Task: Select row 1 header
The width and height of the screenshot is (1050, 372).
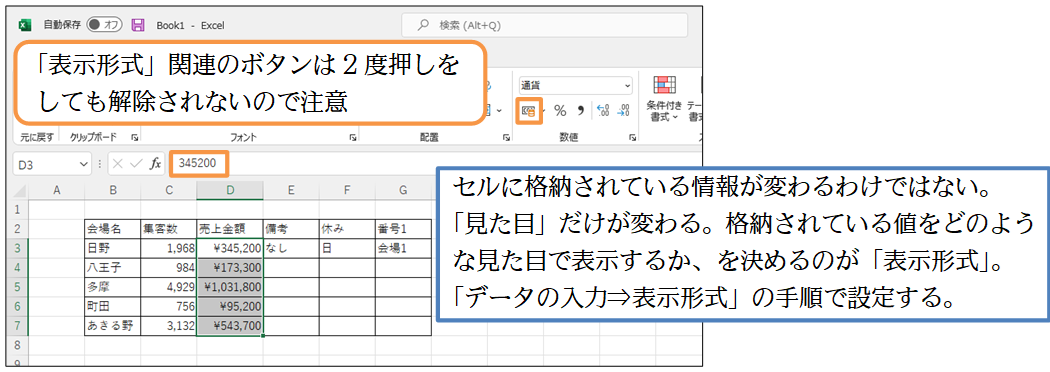Action: [18, 209]
